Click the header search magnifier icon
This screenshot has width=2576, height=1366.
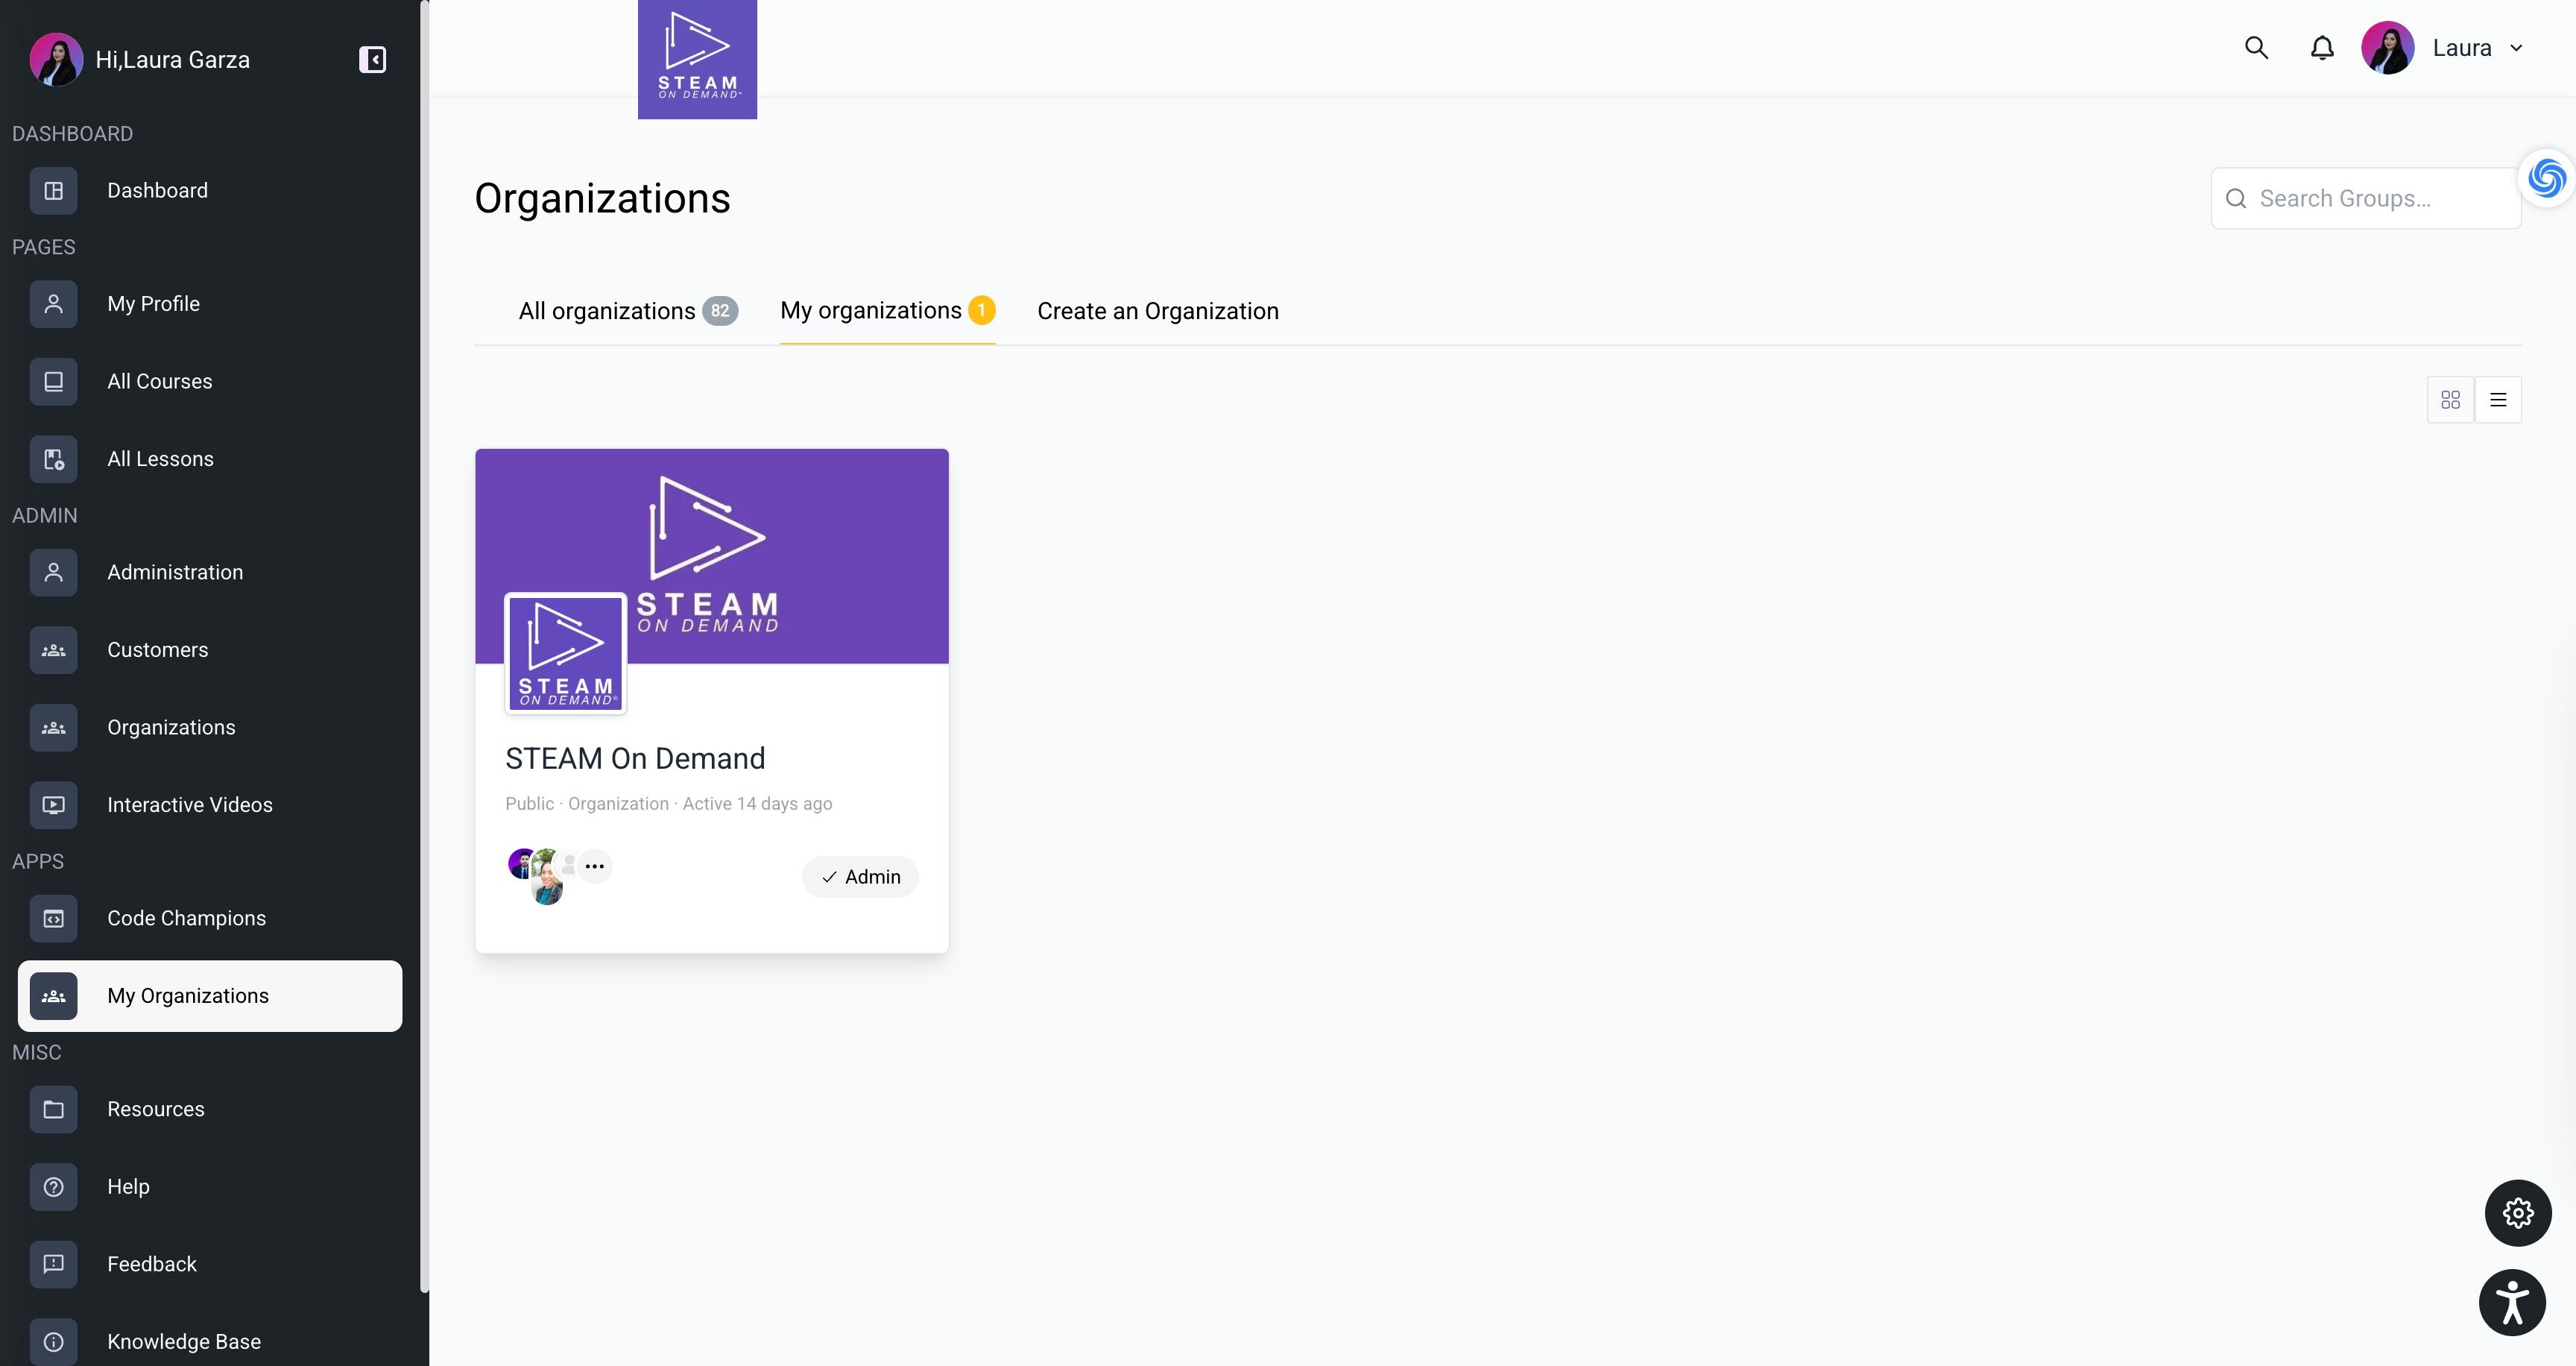point(2256,48)
